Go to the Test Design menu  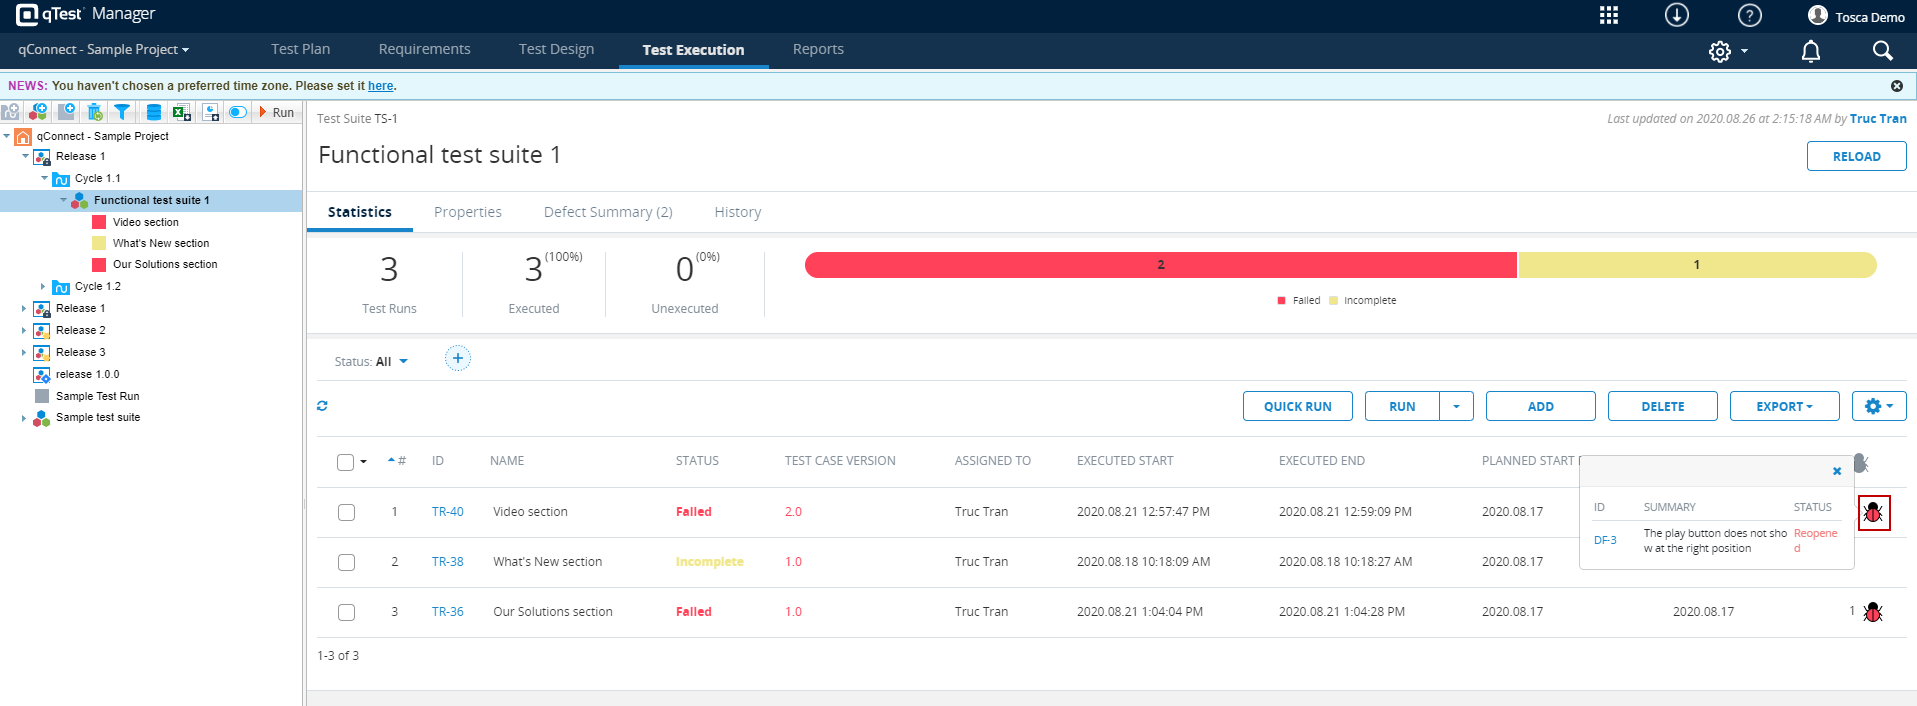(556, 49)
